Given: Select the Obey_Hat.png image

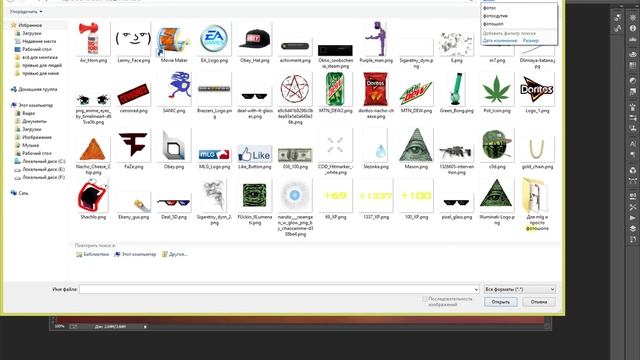Looking at the screenshot, I should [254, 39].
